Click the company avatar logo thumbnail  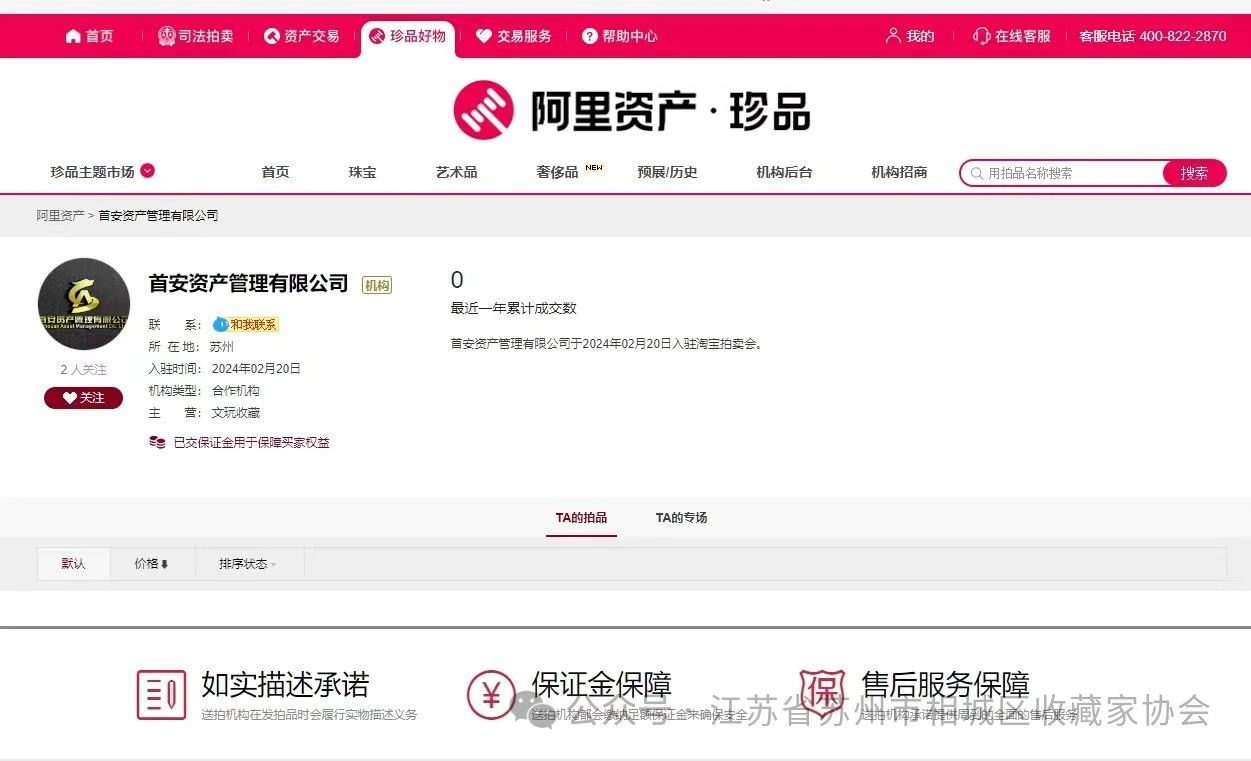point(84,304)
